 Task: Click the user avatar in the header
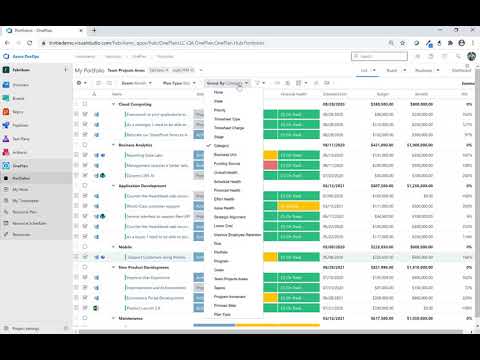pos(471,56)
